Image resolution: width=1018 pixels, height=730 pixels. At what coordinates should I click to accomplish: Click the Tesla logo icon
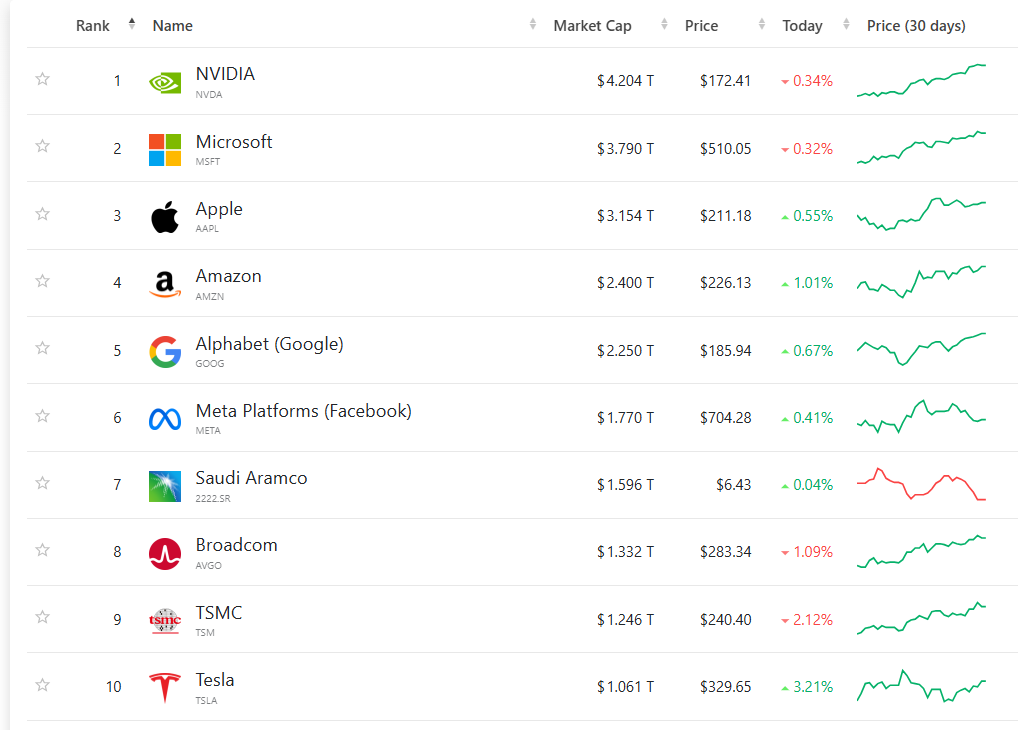click(x=165, y=688)
